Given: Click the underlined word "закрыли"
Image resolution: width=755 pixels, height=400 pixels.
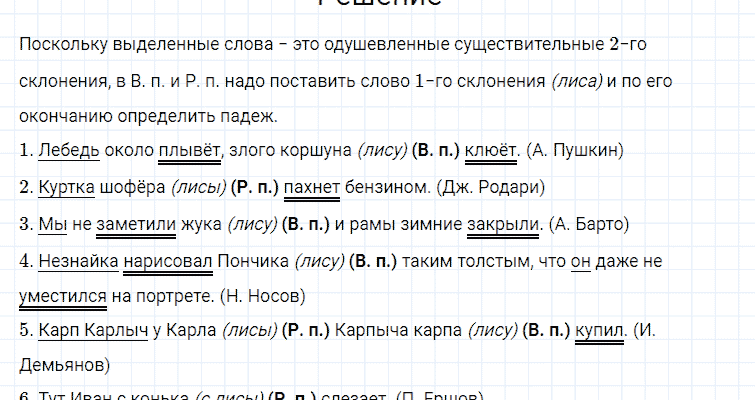Looking at the screenshot, I should pos(503,224).
